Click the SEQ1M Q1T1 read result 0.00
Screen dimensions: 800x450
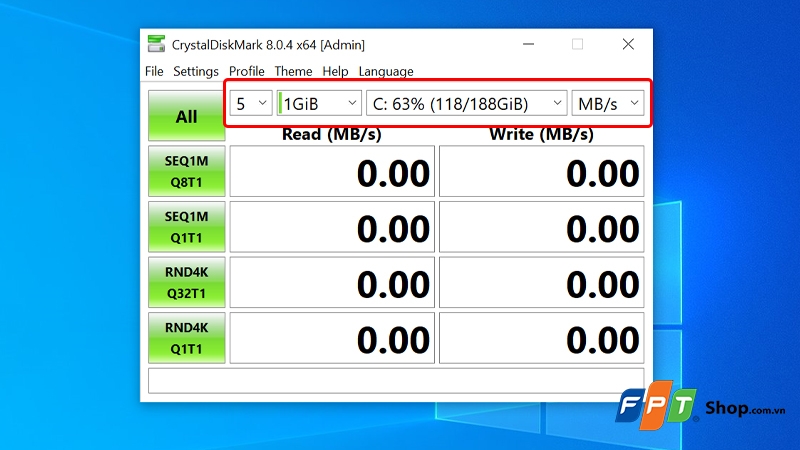[332, 227]
